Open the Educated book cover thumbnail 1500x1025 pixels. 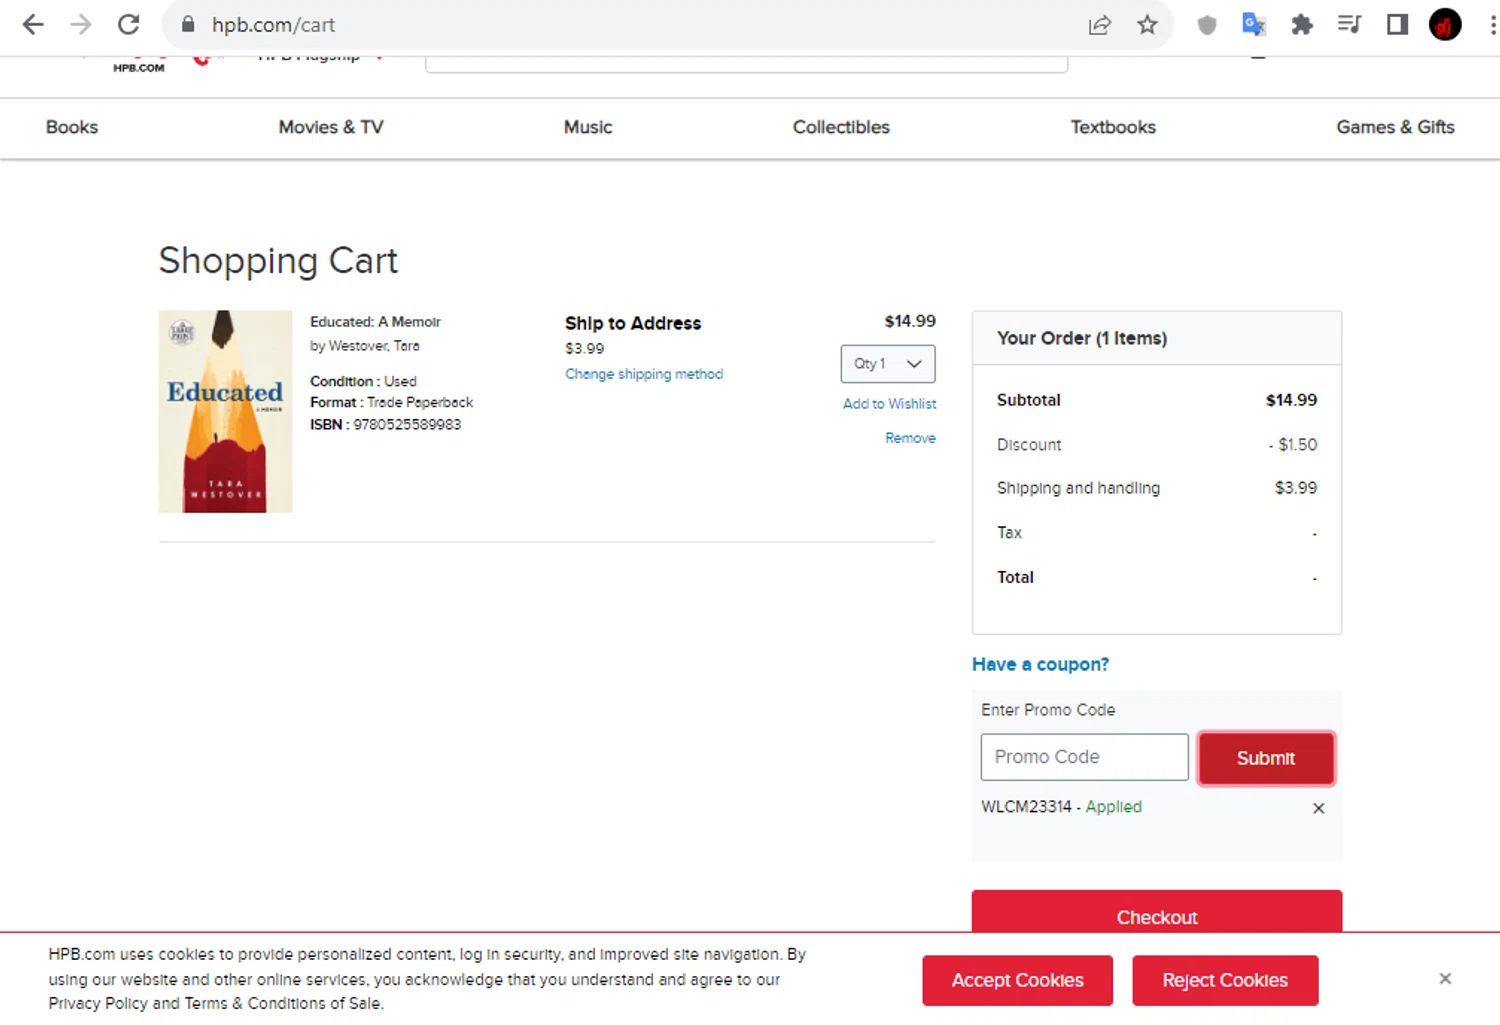pyautogui.click(x=225, y=411)
